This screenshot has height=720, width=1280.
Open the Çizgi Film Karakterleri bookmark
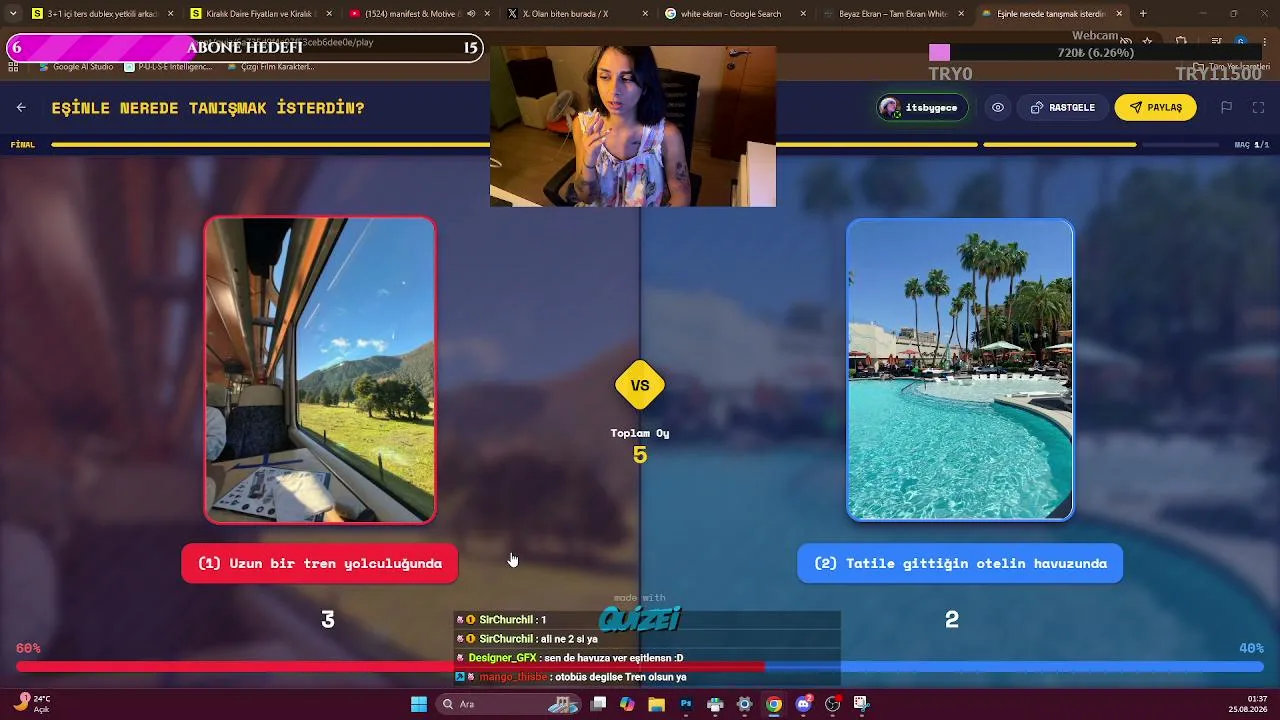point(270,67)
